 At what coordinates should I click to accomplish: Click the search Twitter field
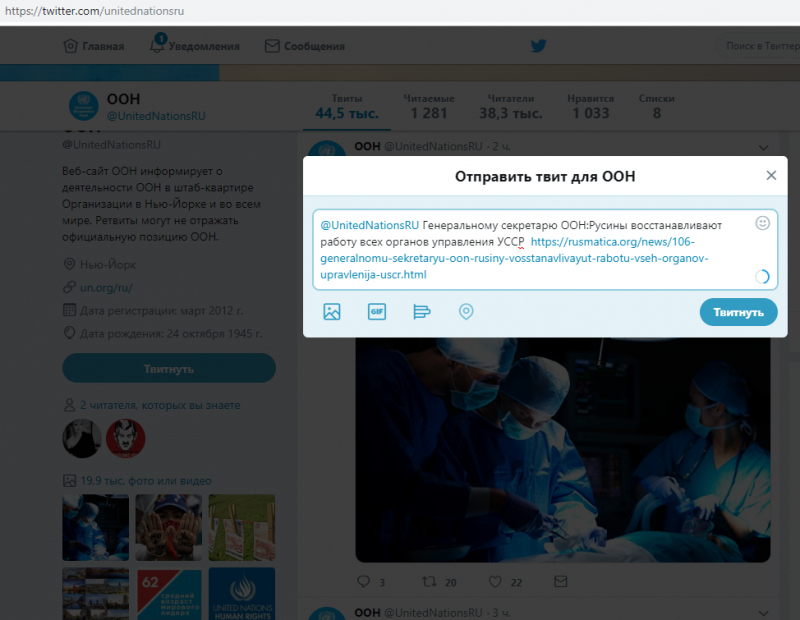click(759, 46)
